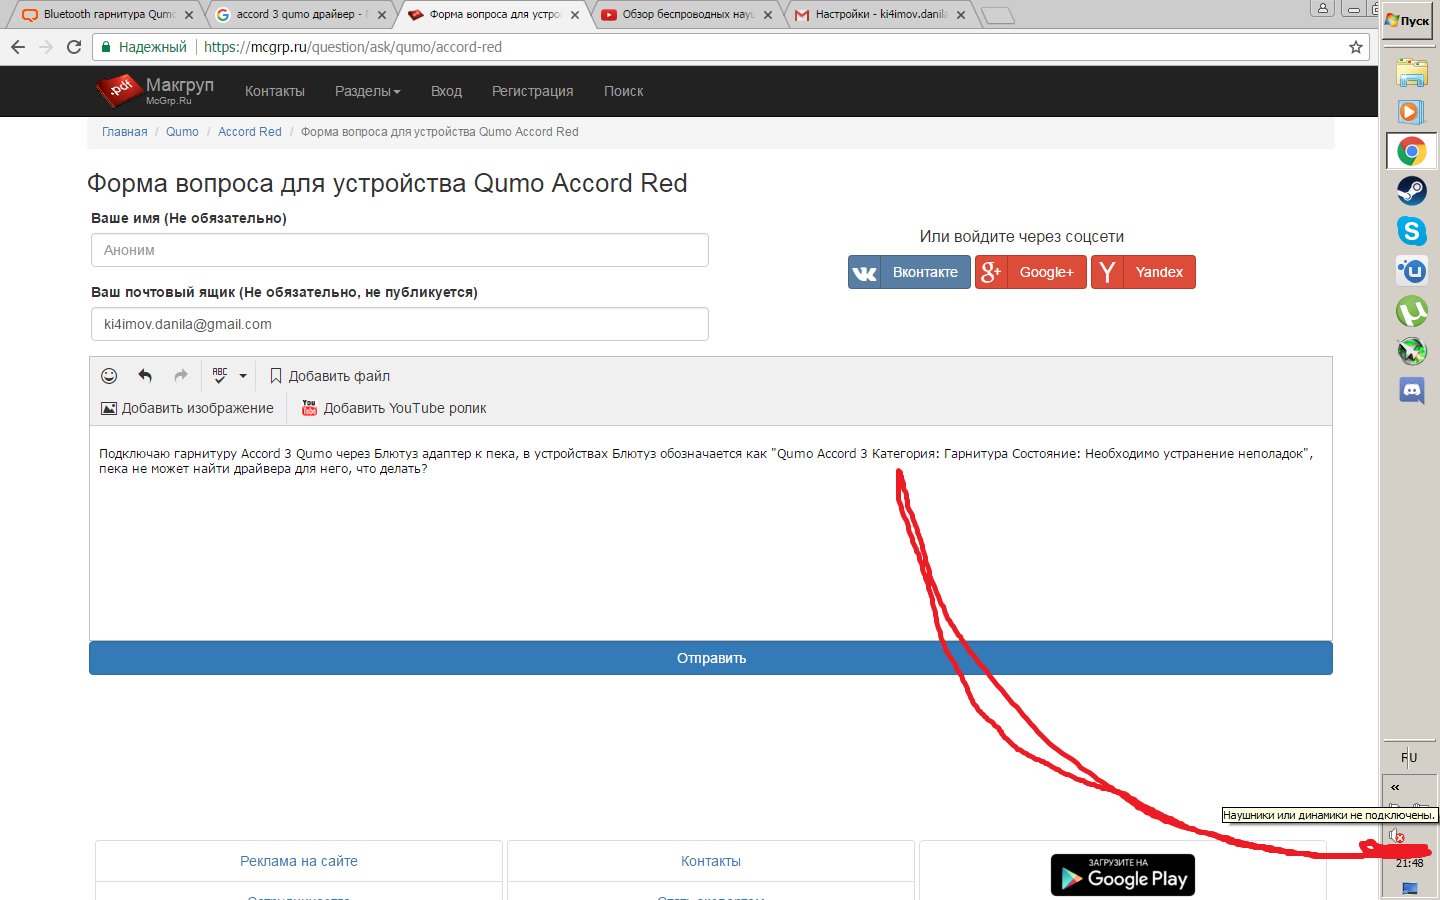Expand spell check options arrow
The height and width of the screenshot is (900, 1440).
243,377
